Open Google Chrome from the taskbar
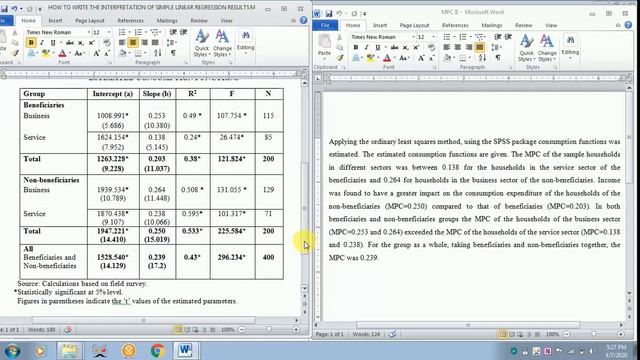This screenshot has height=360, width=640. point(157,351)
